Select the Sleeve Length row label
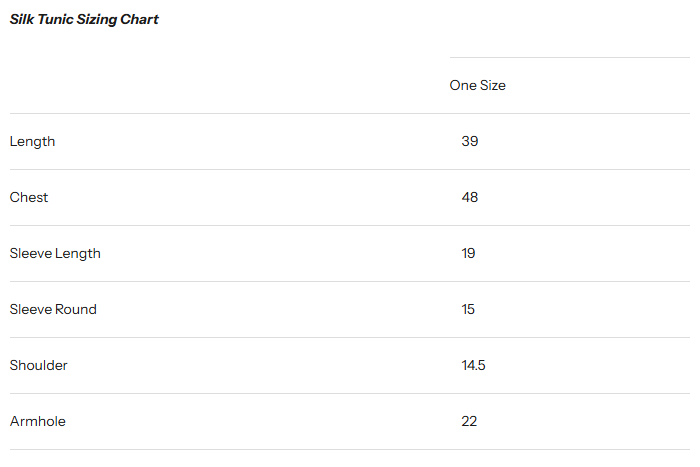 click(x=55, y=254)
